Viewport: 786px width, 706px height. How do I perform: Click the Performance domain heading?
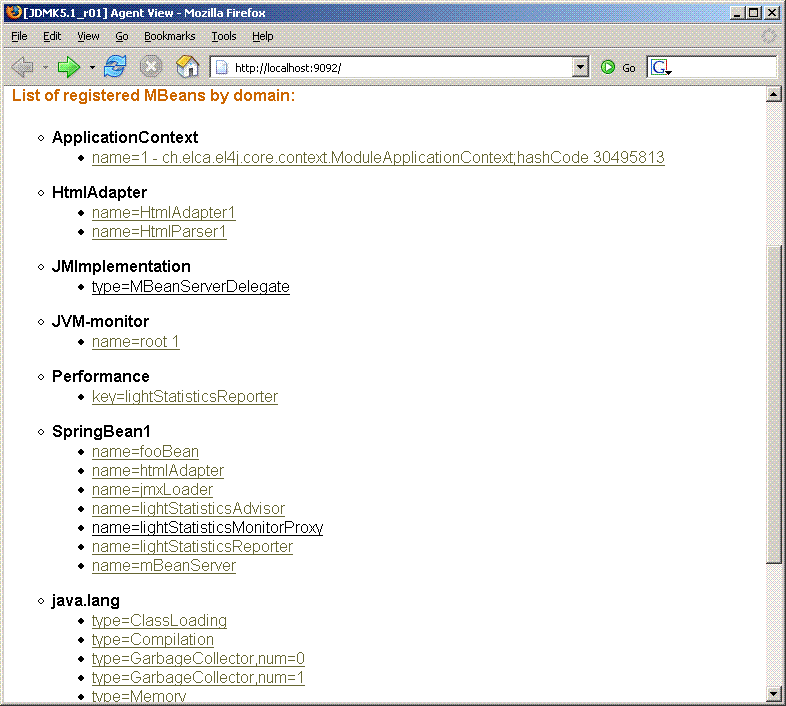101,377
